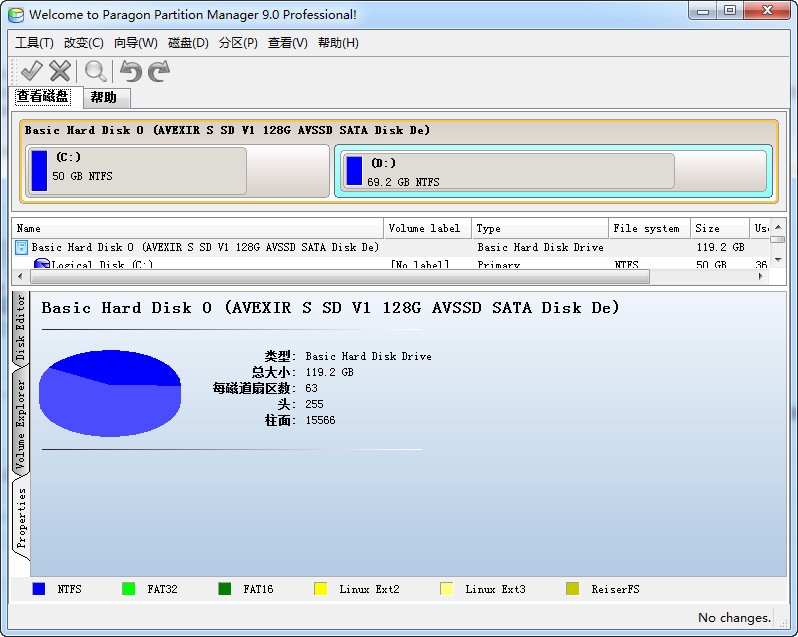The height and width of the screenshot is (637, 798).
Task: Click the pale yellow Linux Ext3 swatch
Action: pyautogui.click(x=446, y=589)
